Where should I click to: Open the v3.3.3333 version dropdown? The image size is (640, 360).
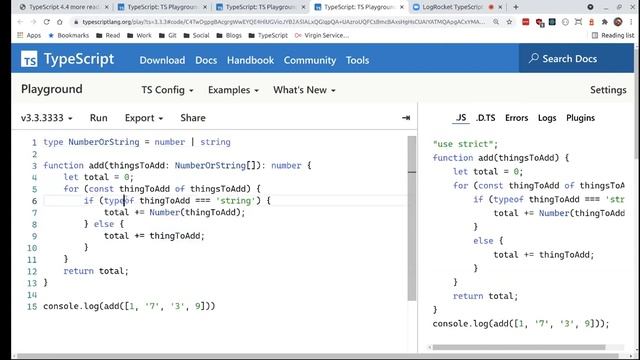click(x=47, y=118)
